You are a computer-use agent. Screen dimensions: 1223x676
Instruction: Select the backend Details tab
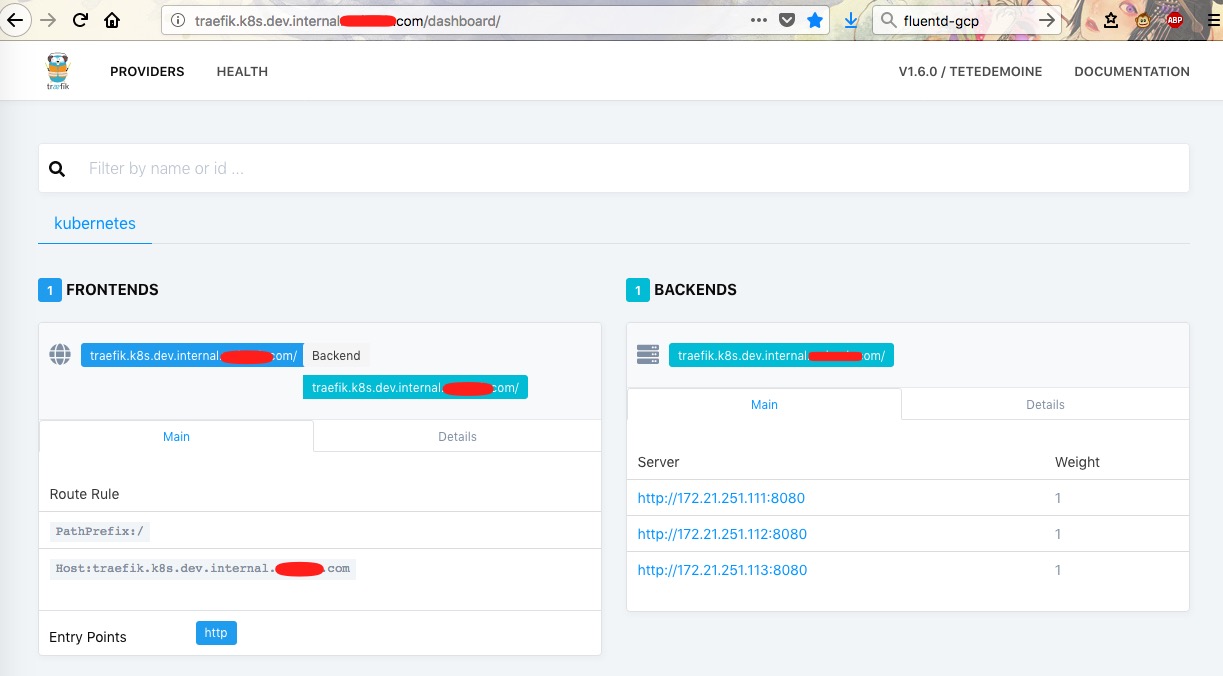(x=1045, y=404)
